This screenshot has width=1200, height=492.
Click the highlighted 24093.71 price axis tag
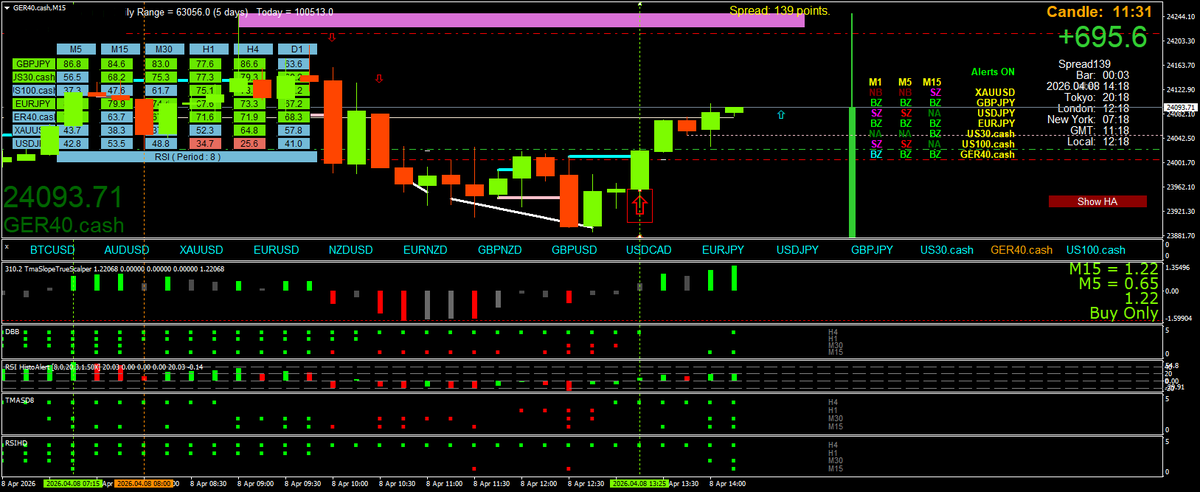click(1181, 107)
